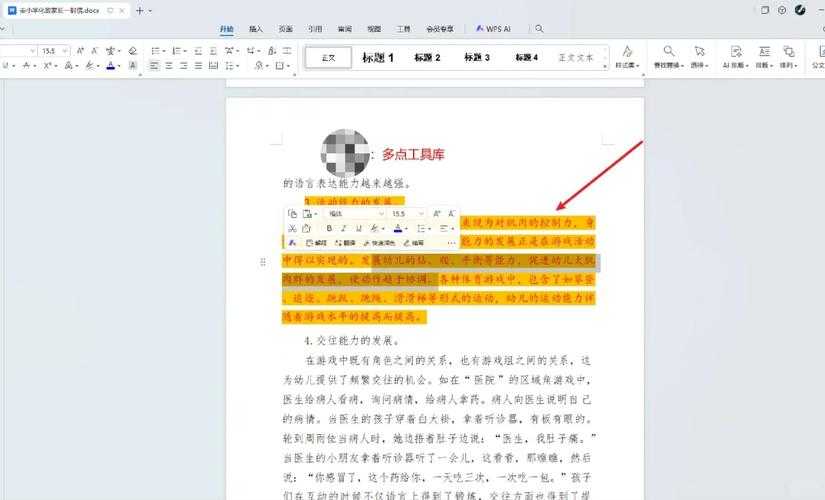The image size is (825, 500).
Task: Click cut scissors icon in floating toolbar
Action: coord(292,228)
